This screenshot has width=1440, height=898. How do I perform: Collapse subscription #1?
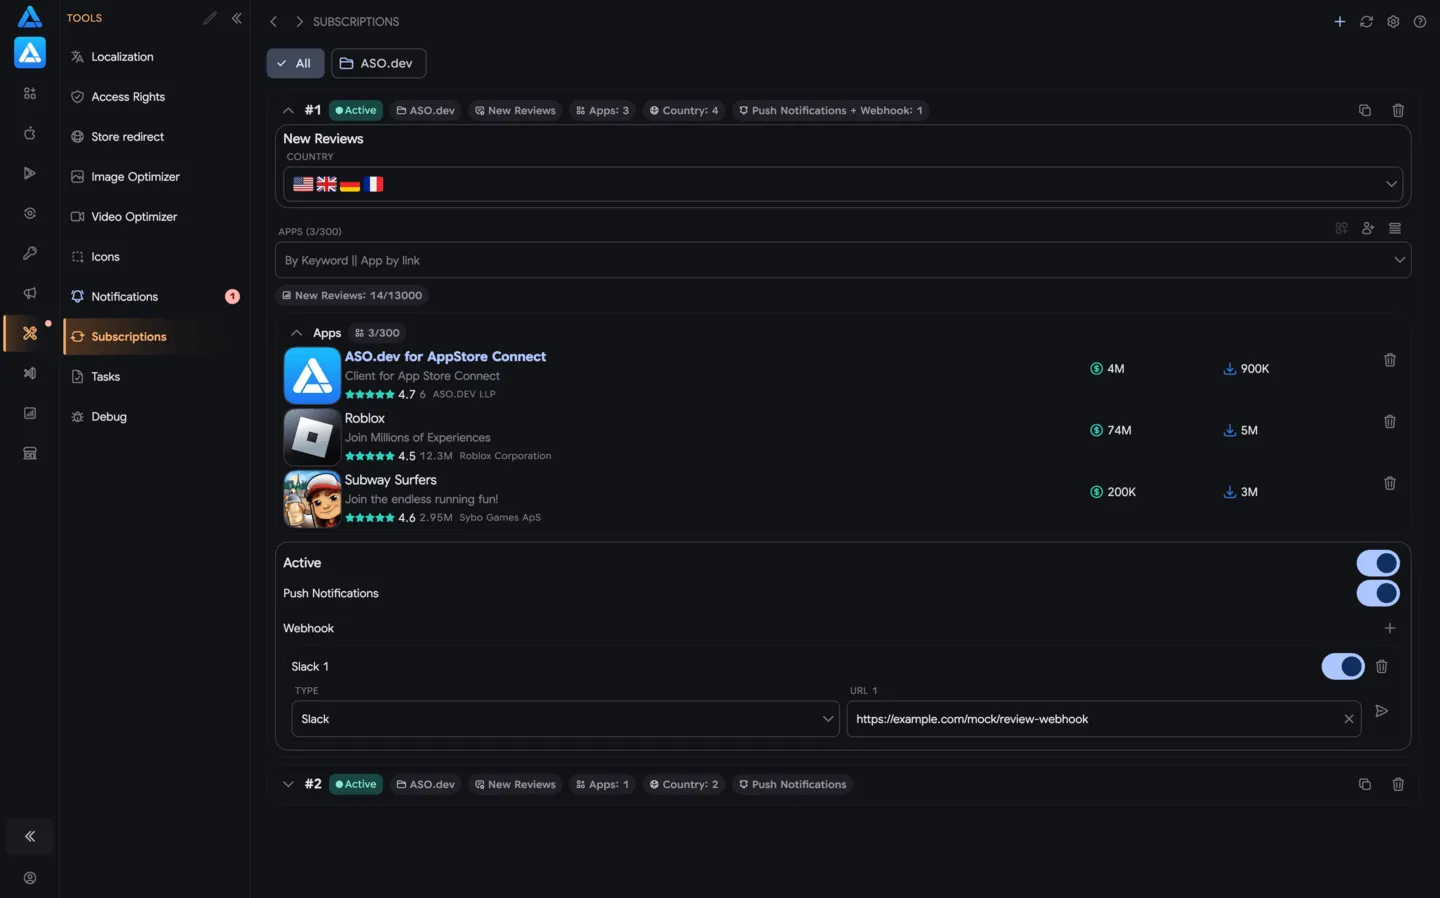click(288, 110)
